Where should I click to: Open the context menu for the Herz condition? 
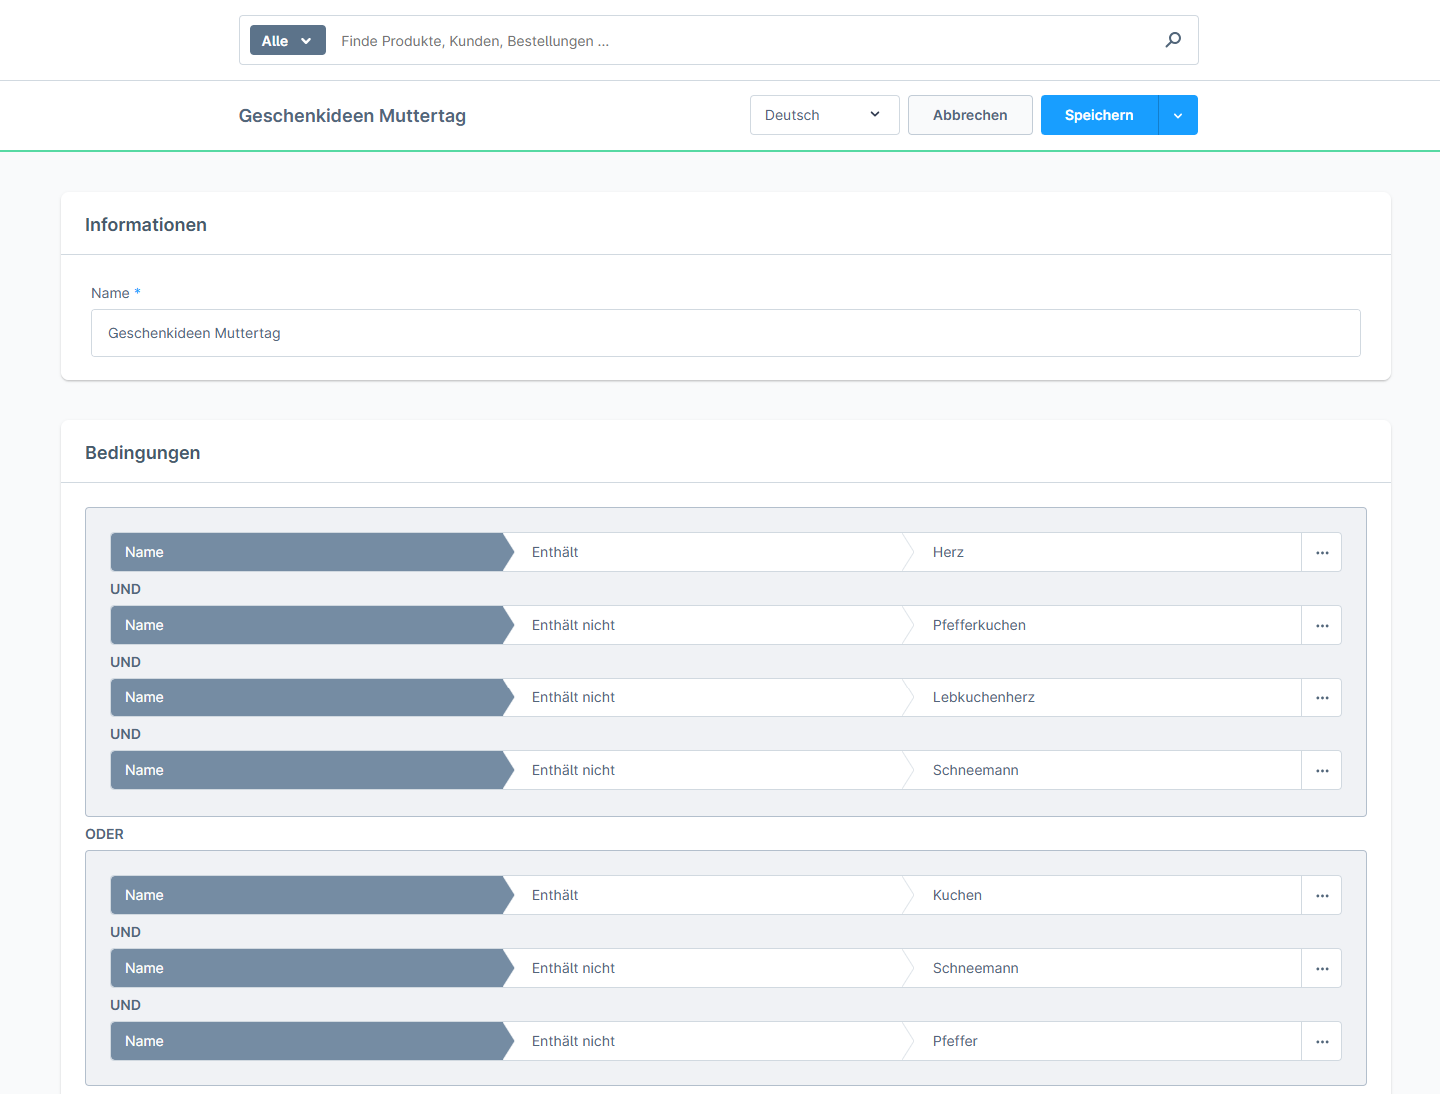[1321, 552]
